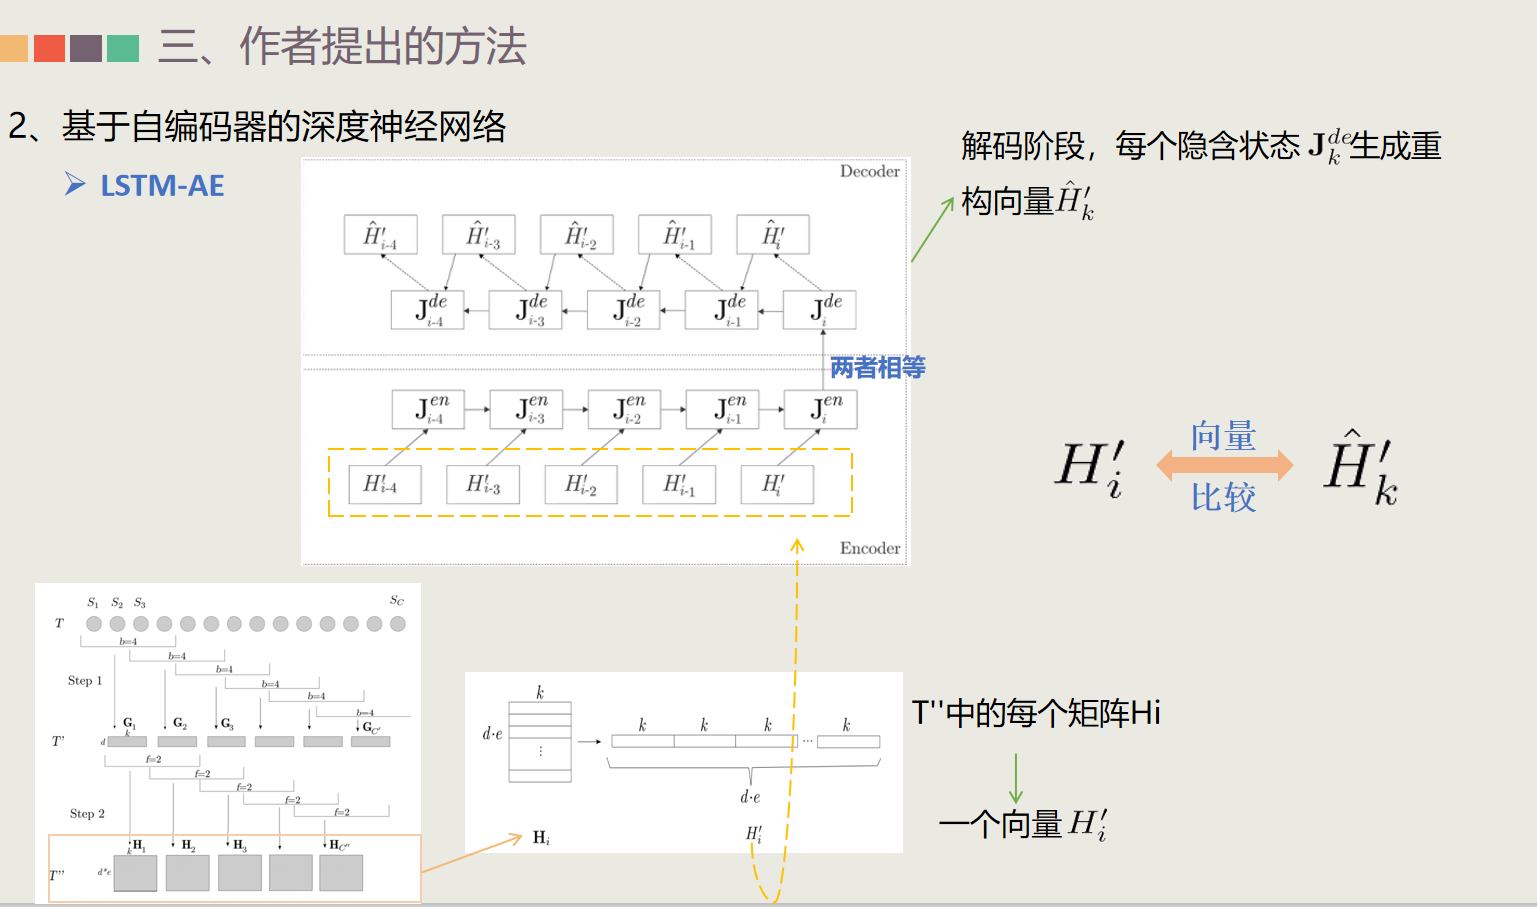The image size is (1537, 907).
Task: Click the H_i matrix thumbnail in T'' row
Action: [x=134, y=873]
